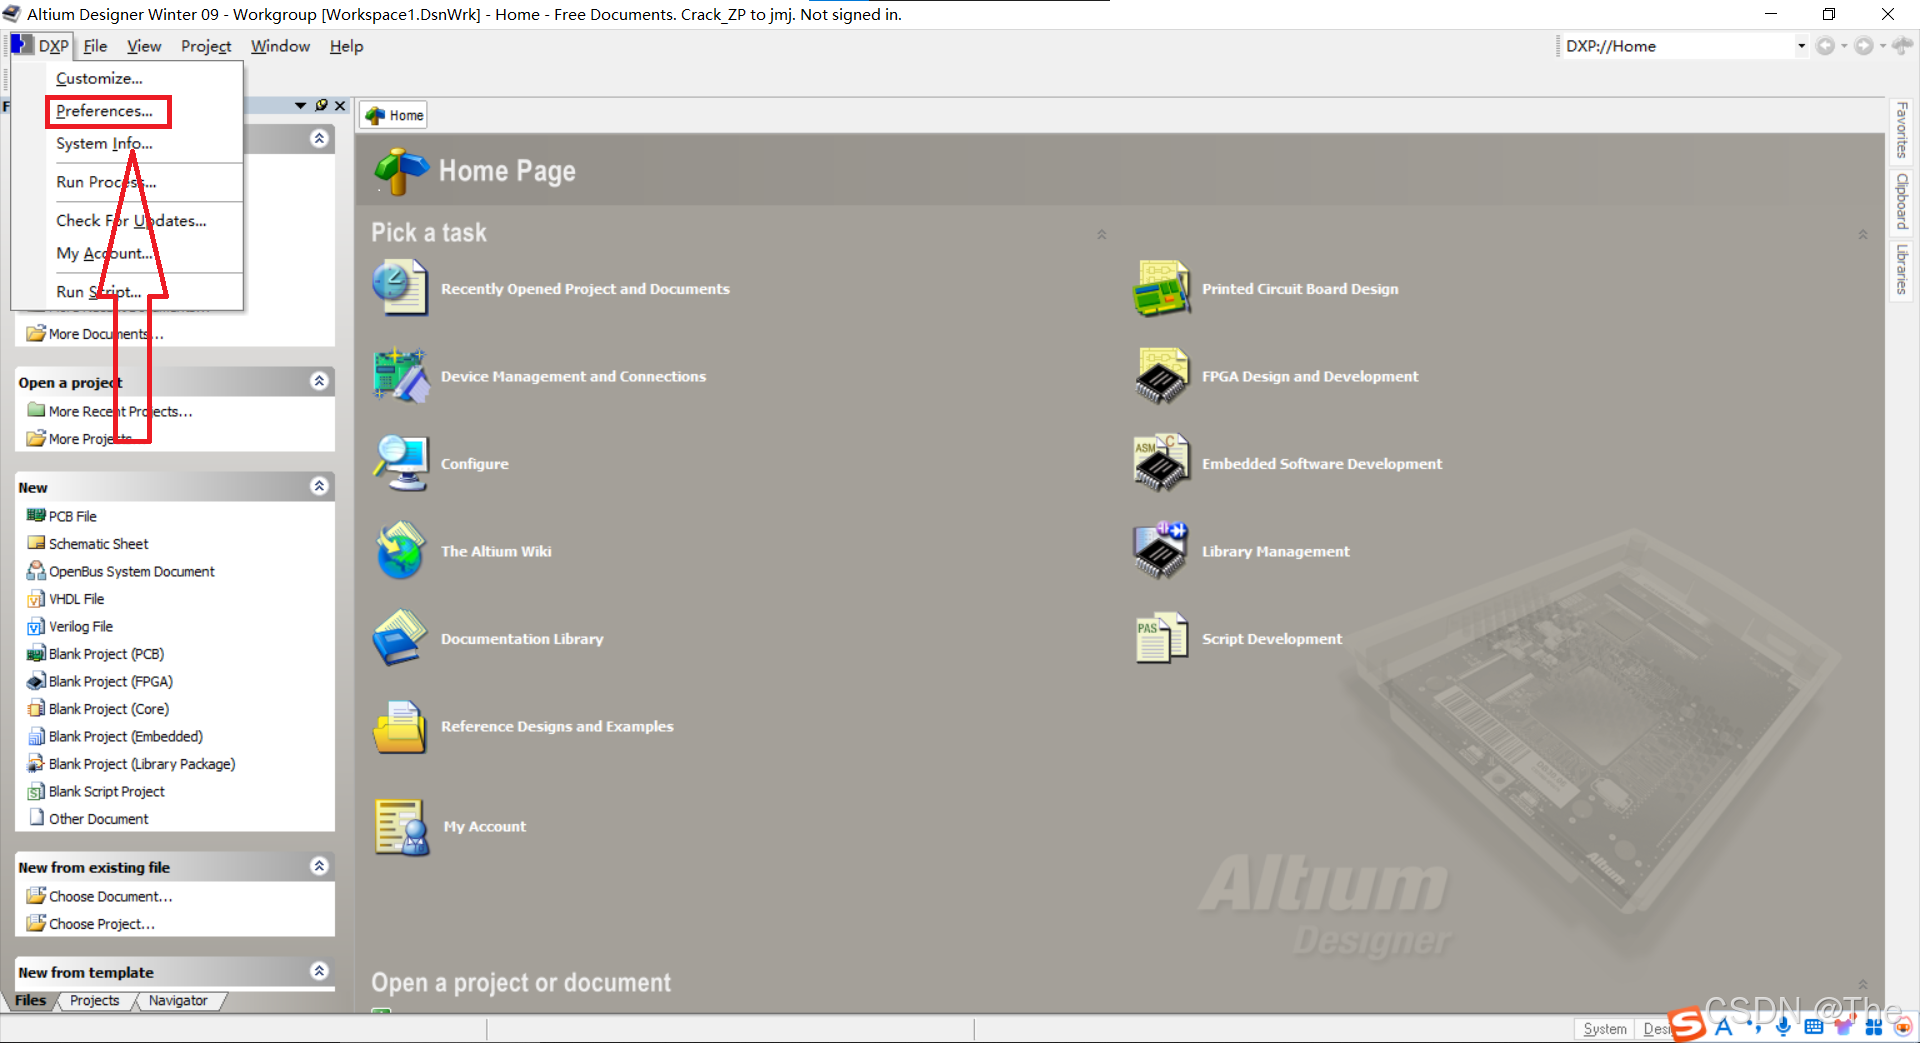This screenshot has width=1920, height=1043.
Task: Click the Choose Project... link
Action: click(102, 924)
